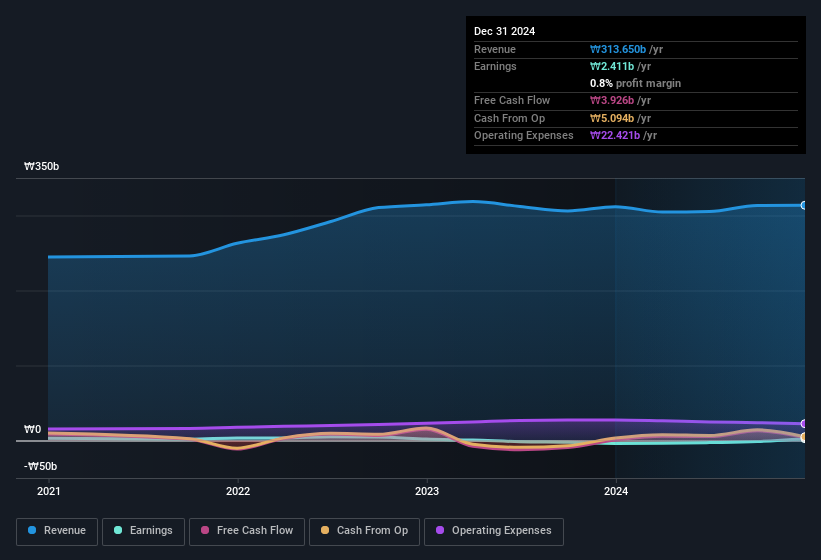
Task: Toggle the Earnings legend button
Action: 143,531
